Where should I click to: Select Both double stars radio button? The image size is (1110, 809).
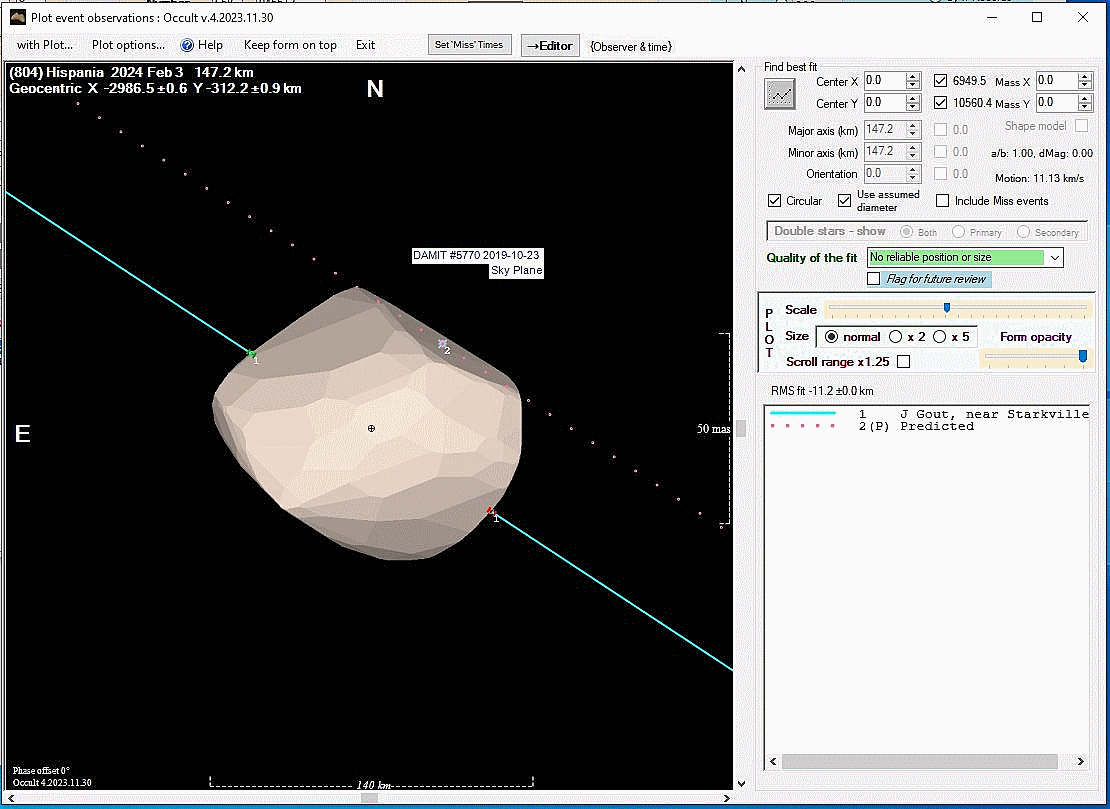906,231
